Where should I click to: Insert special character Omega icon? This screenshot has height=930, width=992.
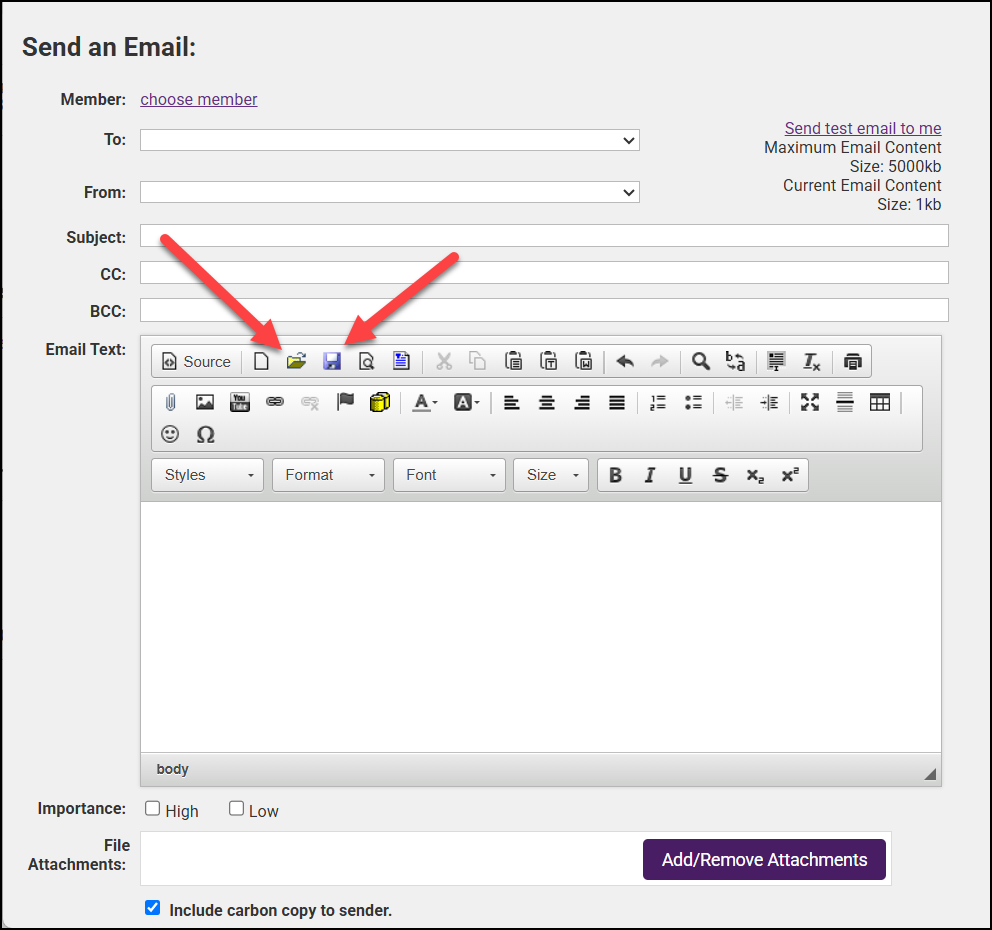point(205,434)
